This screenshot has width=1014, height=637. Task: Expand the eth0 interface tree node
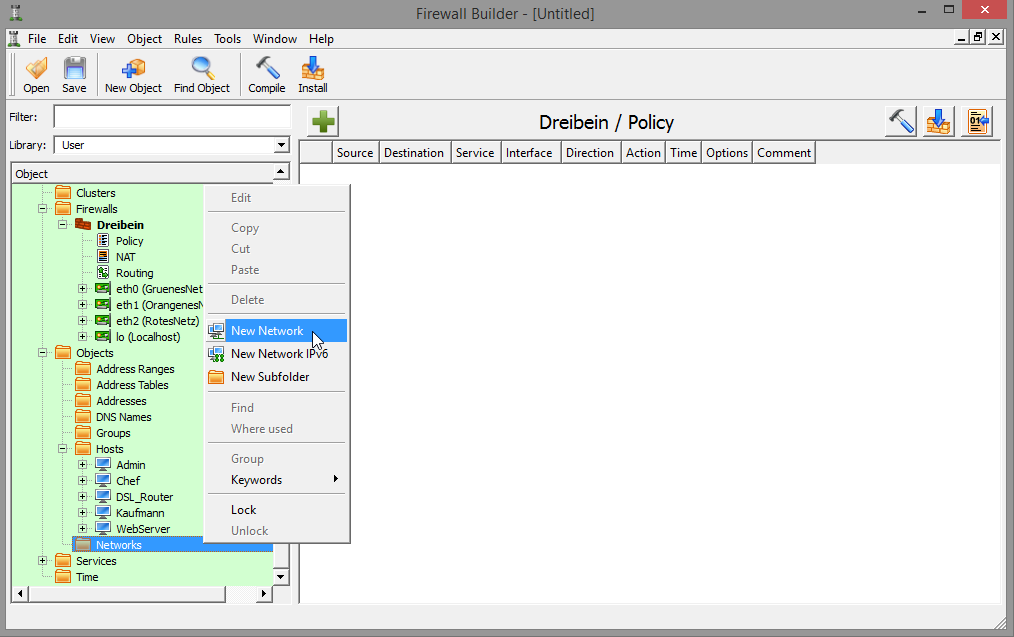83,289
